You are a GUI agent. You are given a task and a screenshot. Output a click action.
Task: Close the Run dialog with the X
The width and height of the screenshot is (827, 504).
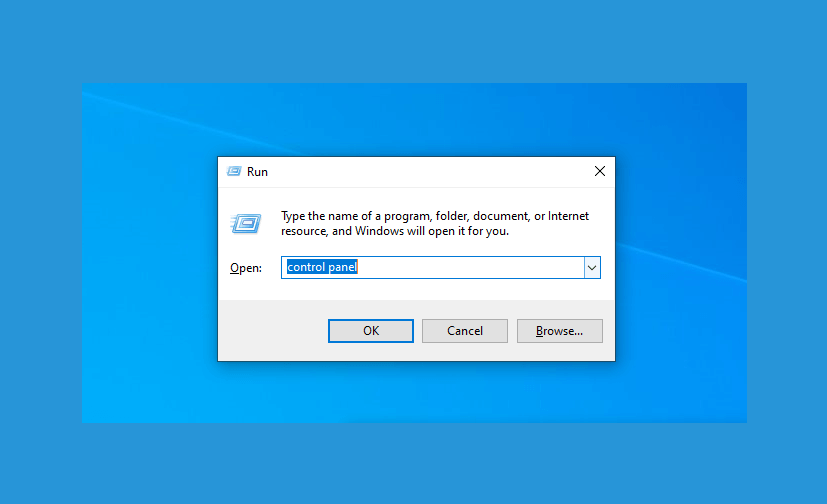pyautogui.click(x=600, y=171)
